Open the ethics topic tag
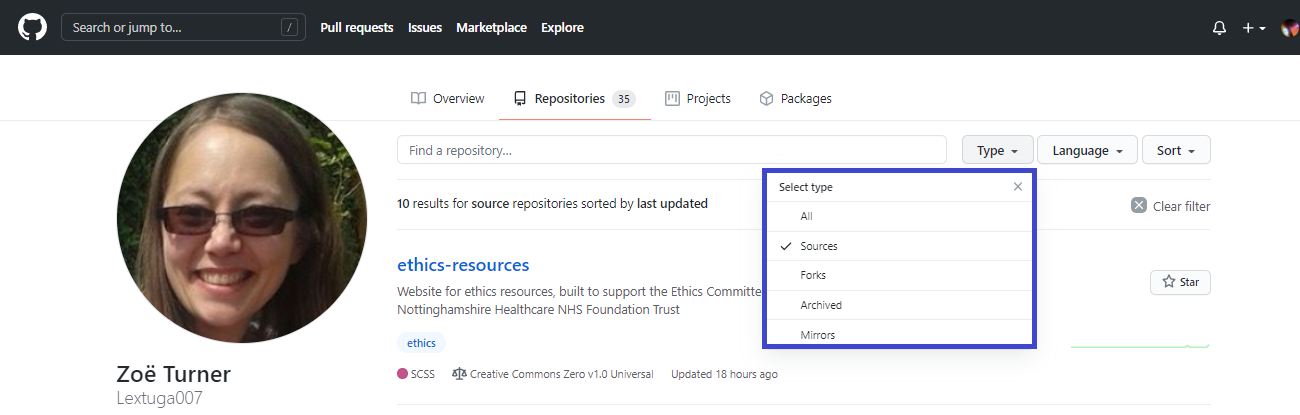Screen dimensions: 1300x415 [x=421, y=343]
